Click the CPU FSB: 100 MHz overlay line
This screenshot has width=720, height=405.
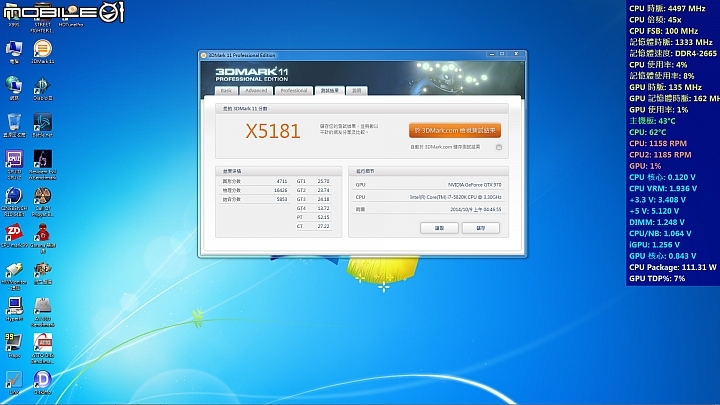pyautogui.click(x=664, y=31)
